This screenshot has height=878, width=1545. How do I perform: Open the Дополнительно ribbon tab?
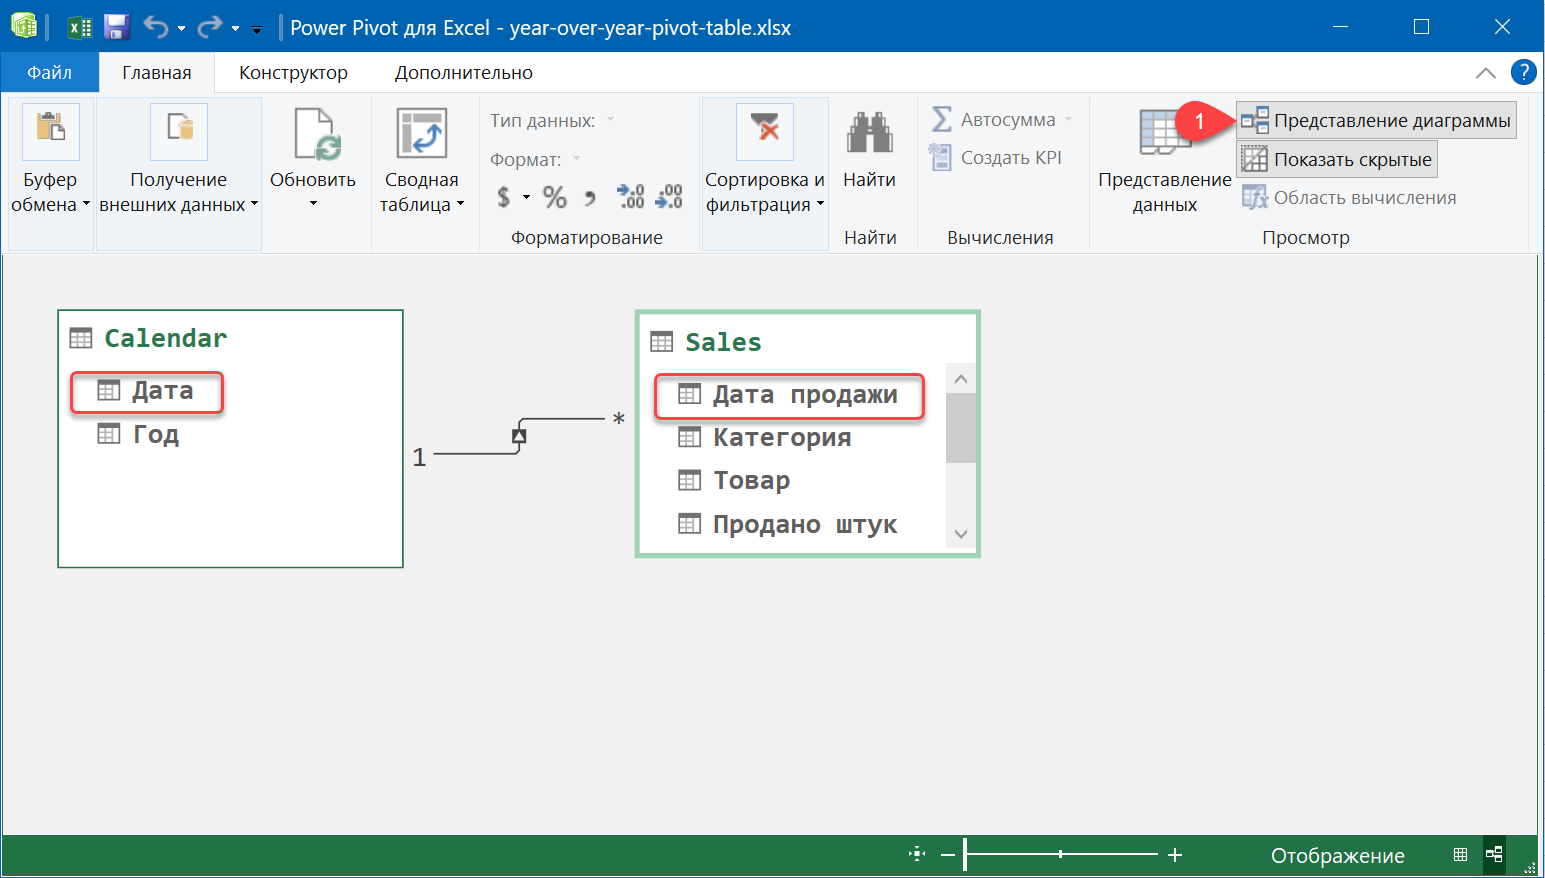(x=464, y=72)
